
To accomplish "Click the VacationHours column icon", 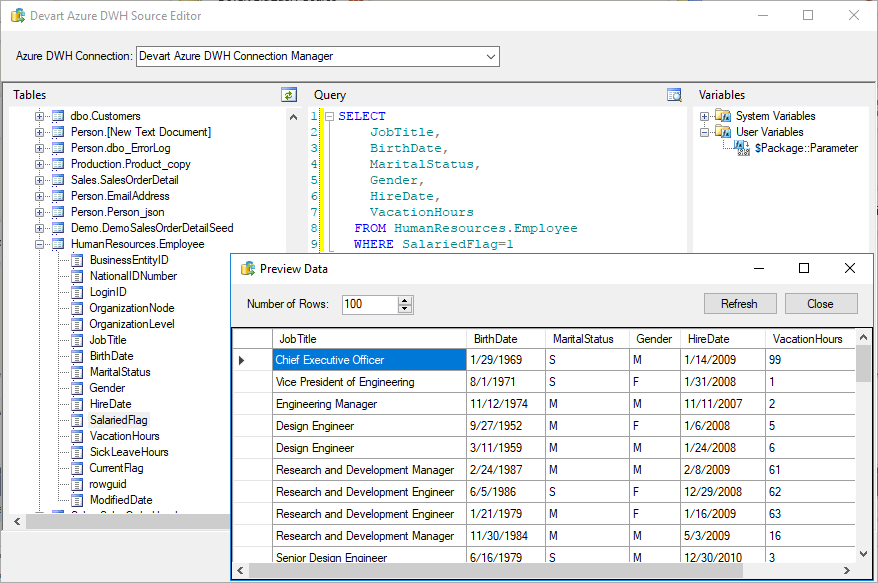I will 76,435.
